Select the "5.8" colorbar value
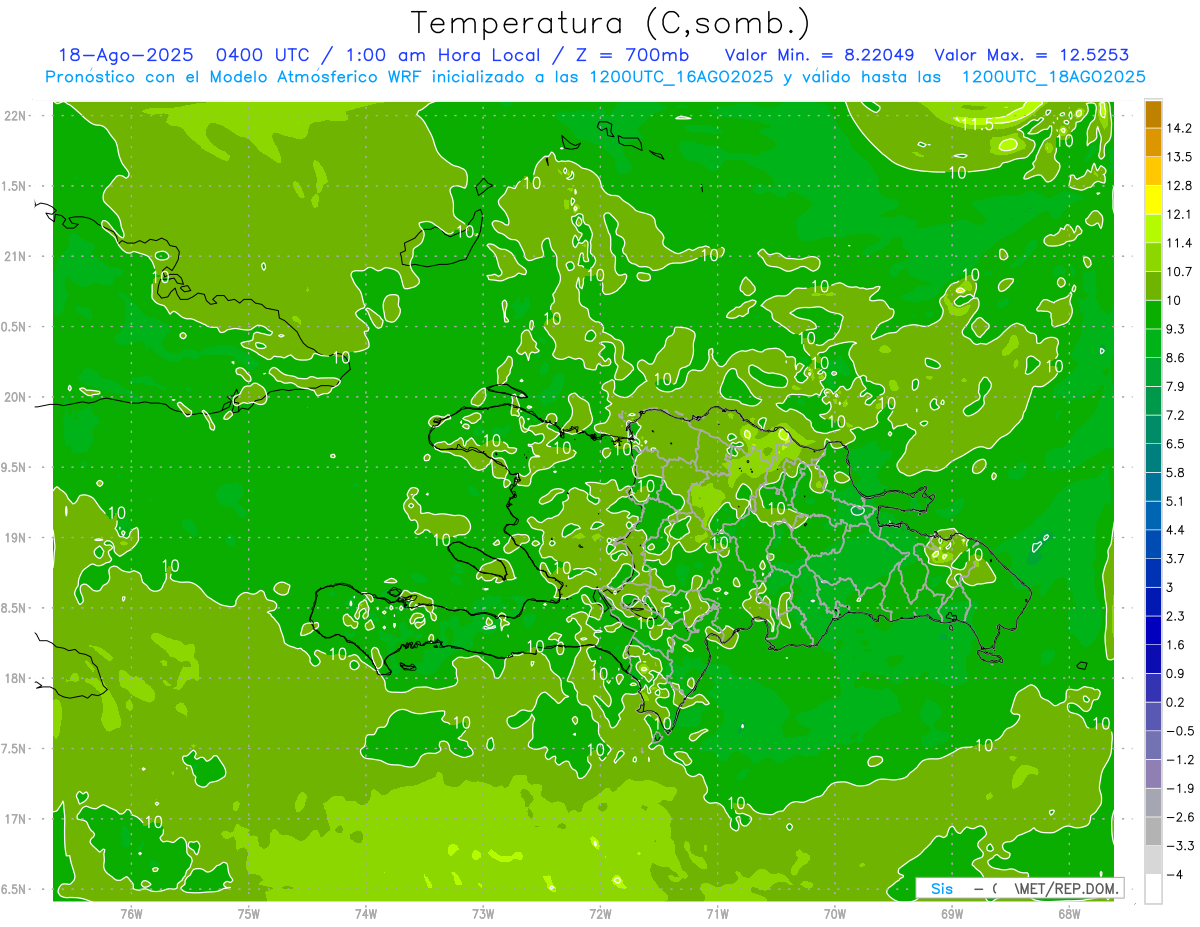This screenshot has width=1200, height=927. (x=1177, y=473)
